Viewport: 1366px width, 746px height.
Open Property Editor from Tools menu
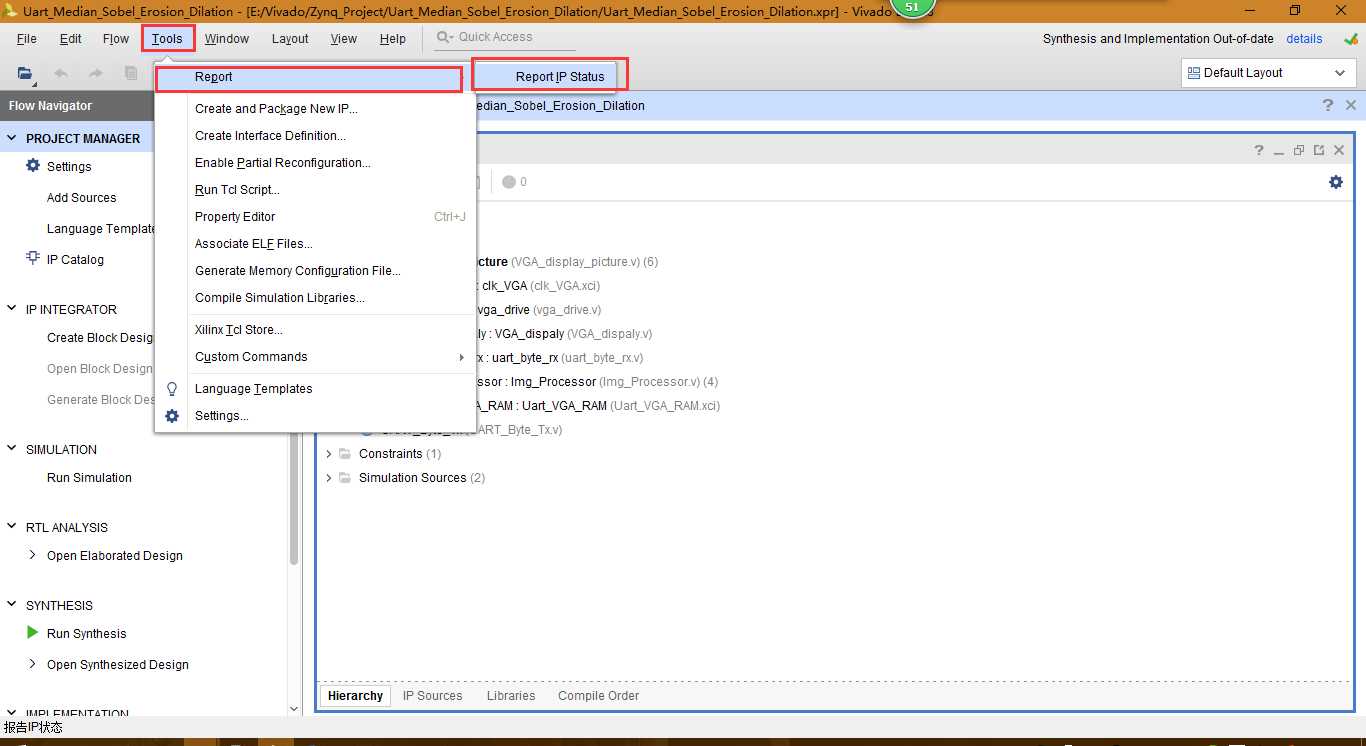(x=315, y=217)
